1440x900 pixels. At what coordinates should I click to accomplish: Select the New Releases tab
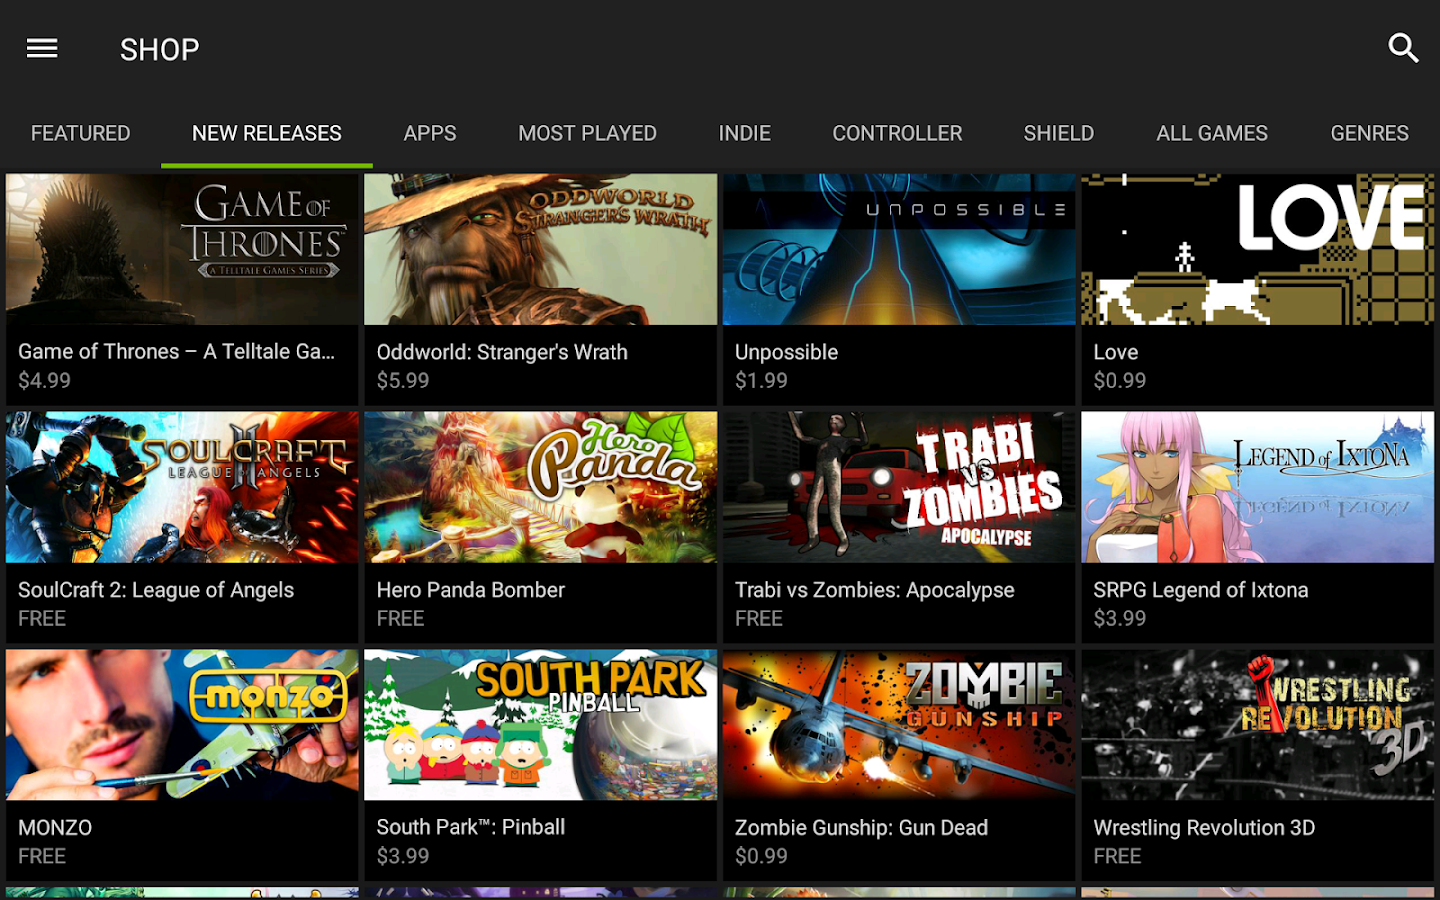tap(267, 133)
